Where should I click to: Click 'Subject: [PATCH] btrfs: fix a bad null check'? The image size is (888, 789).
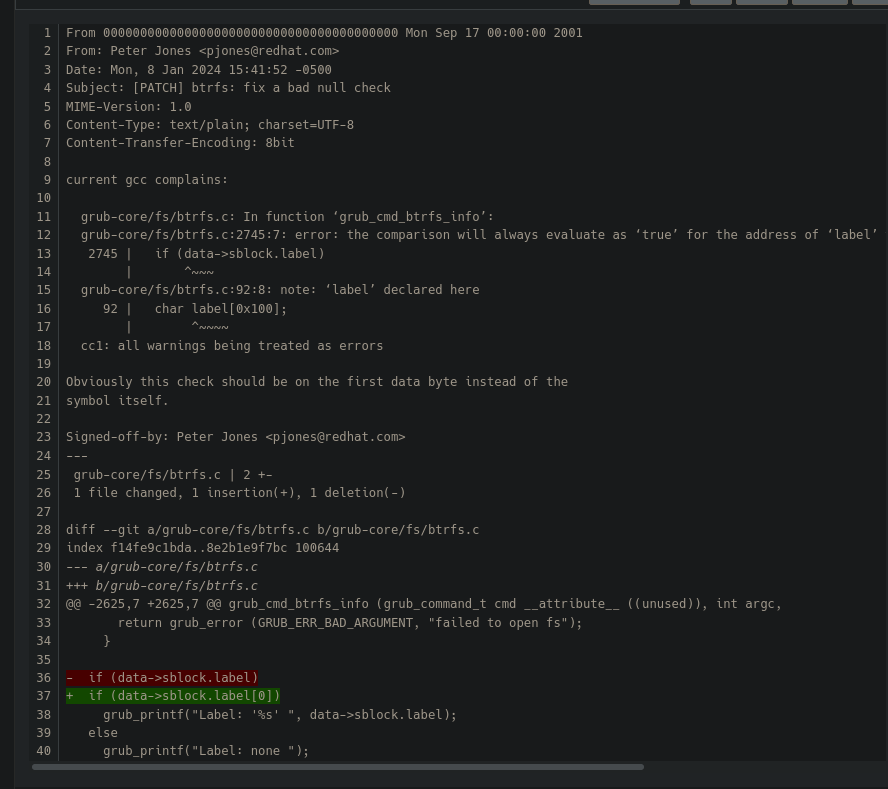click(228, 88)
